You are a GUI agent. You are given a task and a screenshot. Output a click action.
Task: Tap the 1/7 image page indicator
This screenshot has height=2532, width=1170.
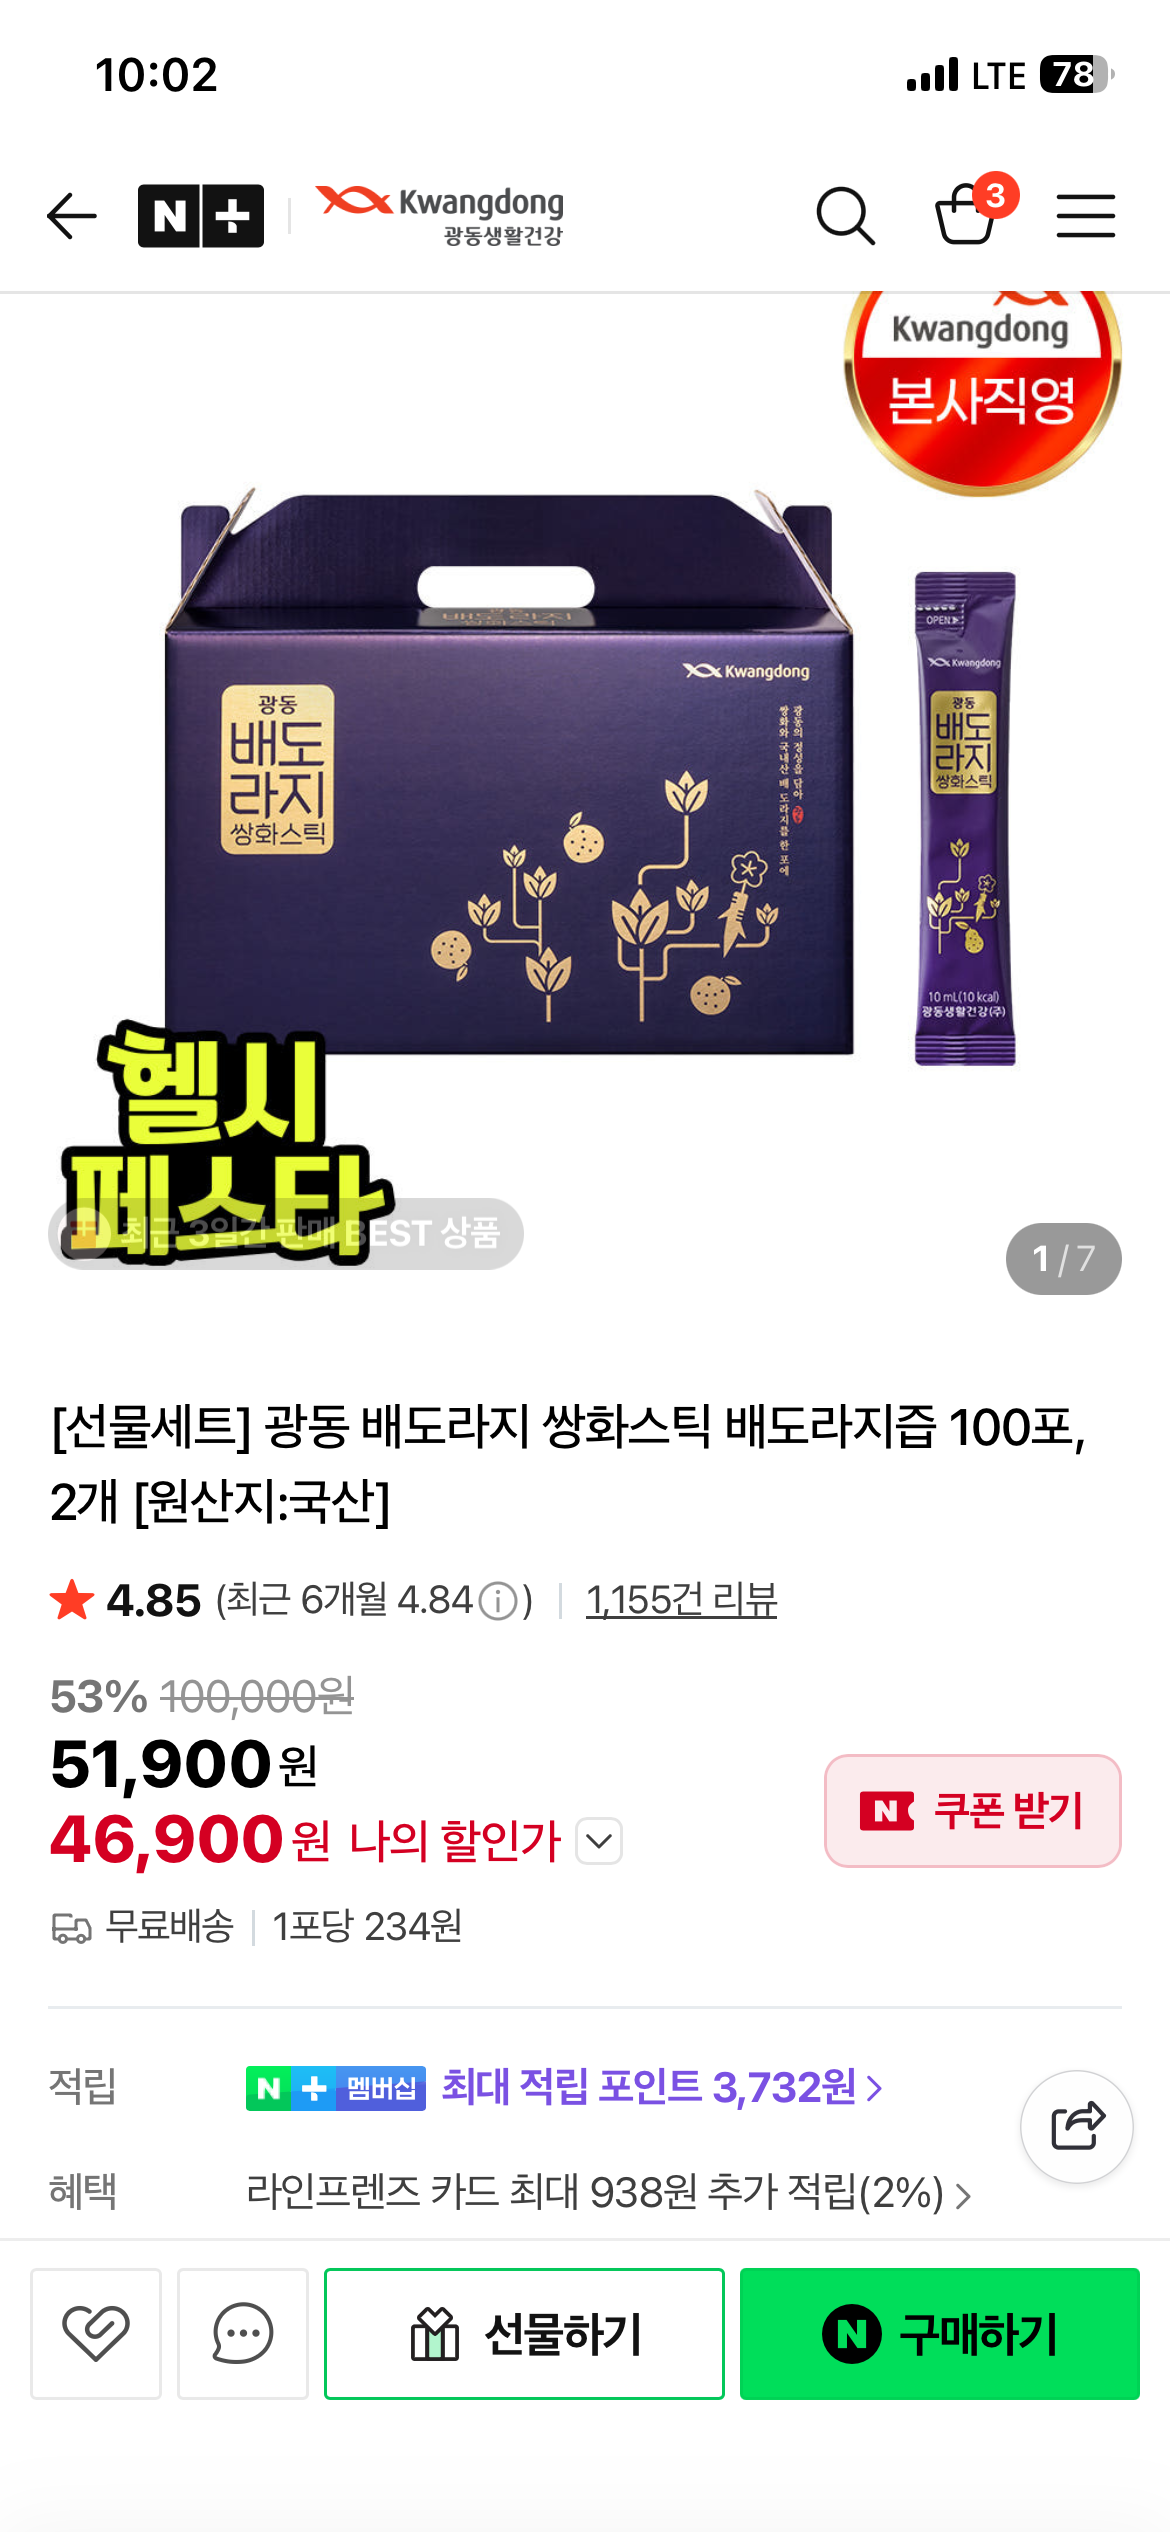pyautogui.click(x=1063, y=1258)
